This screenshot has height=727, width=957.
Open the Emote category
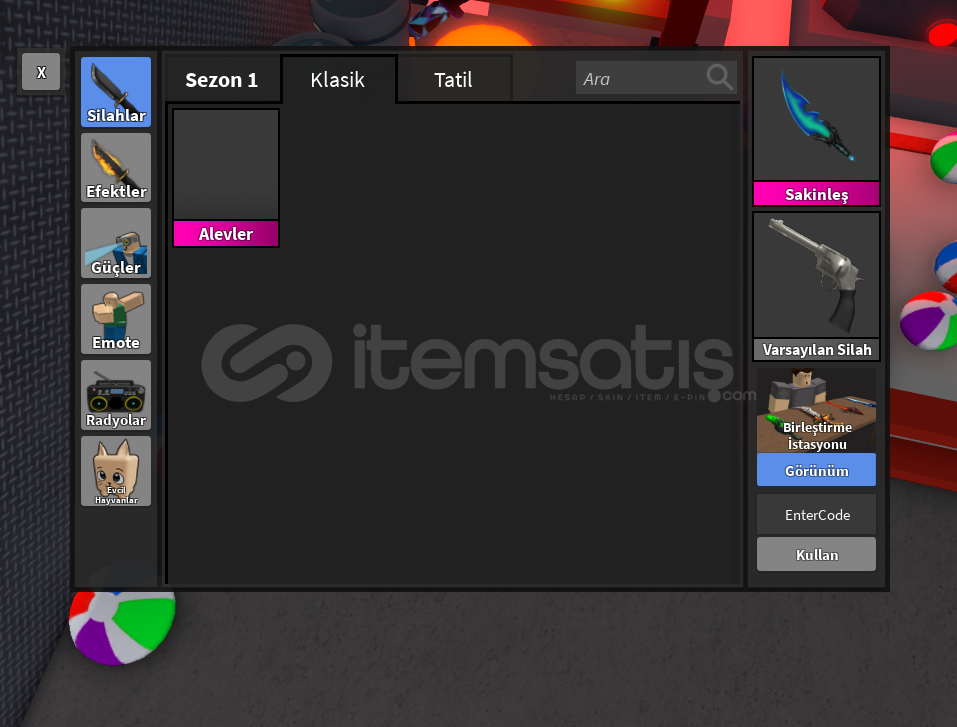(x=116, y=319)
